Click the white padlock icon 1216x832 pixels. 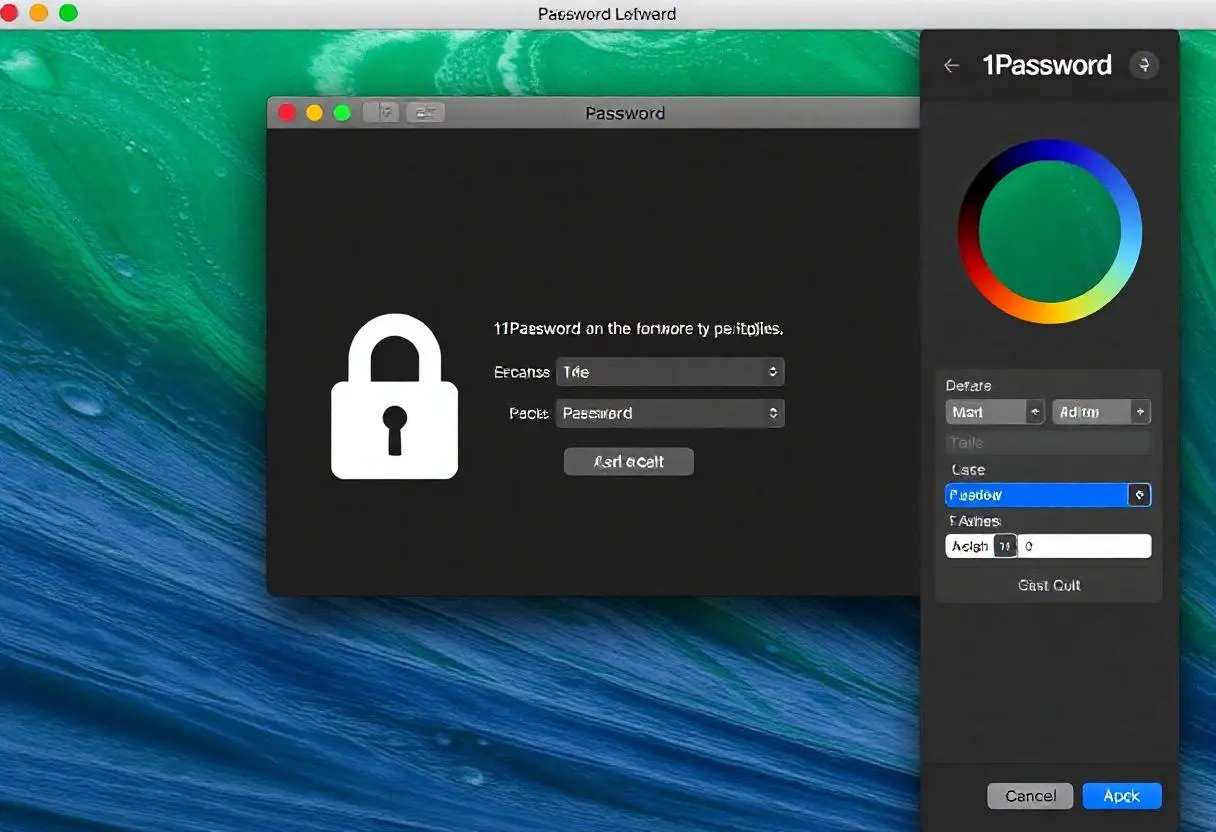(395, 396)
